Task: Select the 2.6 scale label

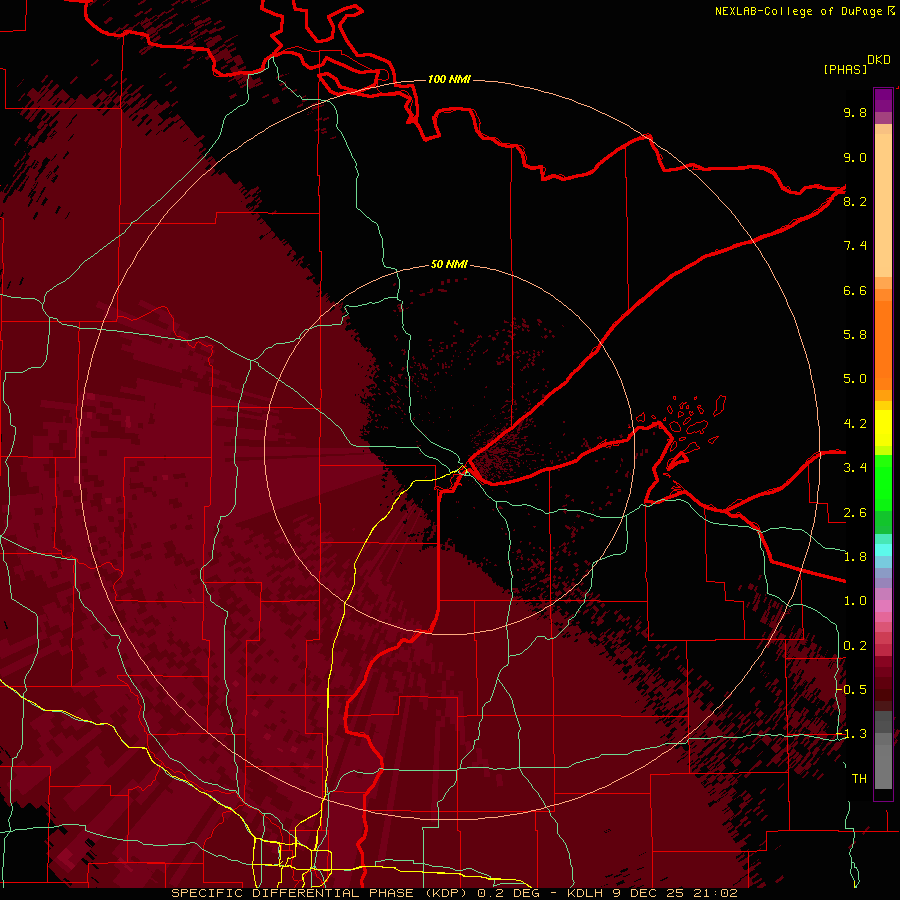Action: click(x=855, y=513)
